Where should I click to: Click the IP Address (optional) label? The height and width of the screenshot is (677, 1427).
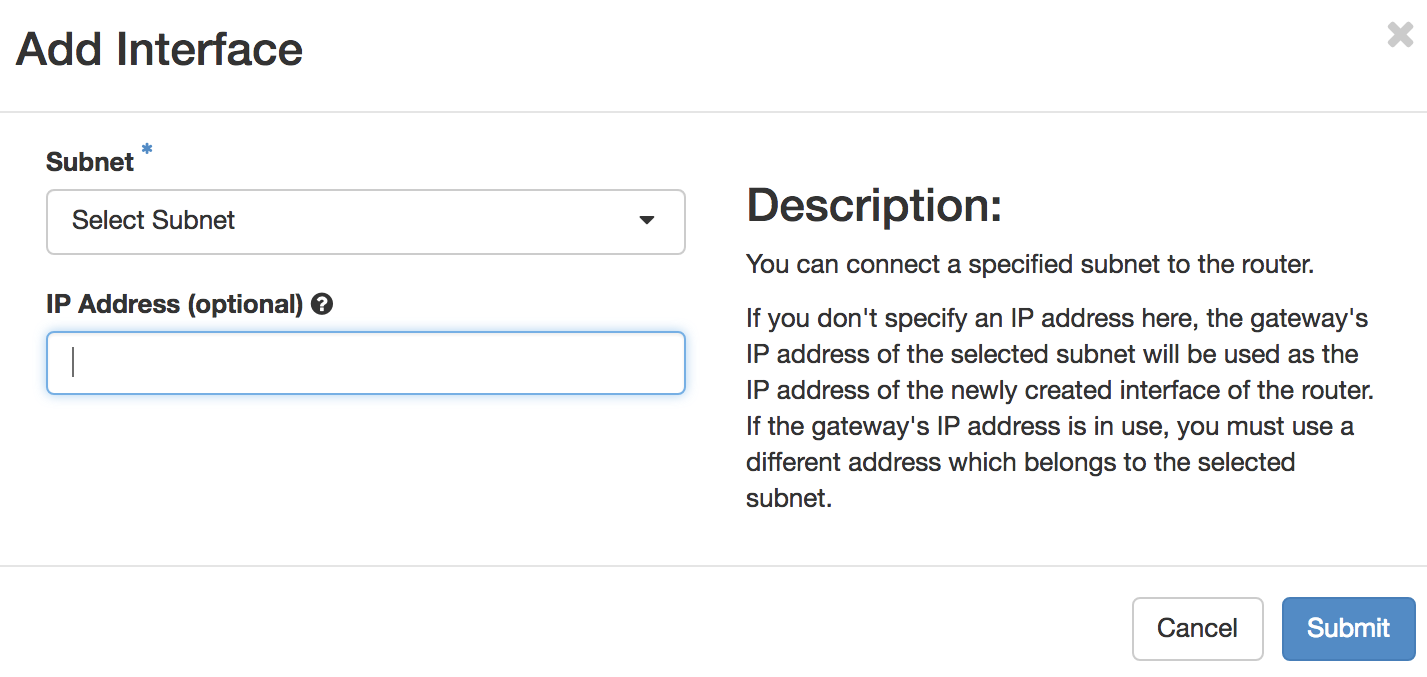[x=175, y=305]
